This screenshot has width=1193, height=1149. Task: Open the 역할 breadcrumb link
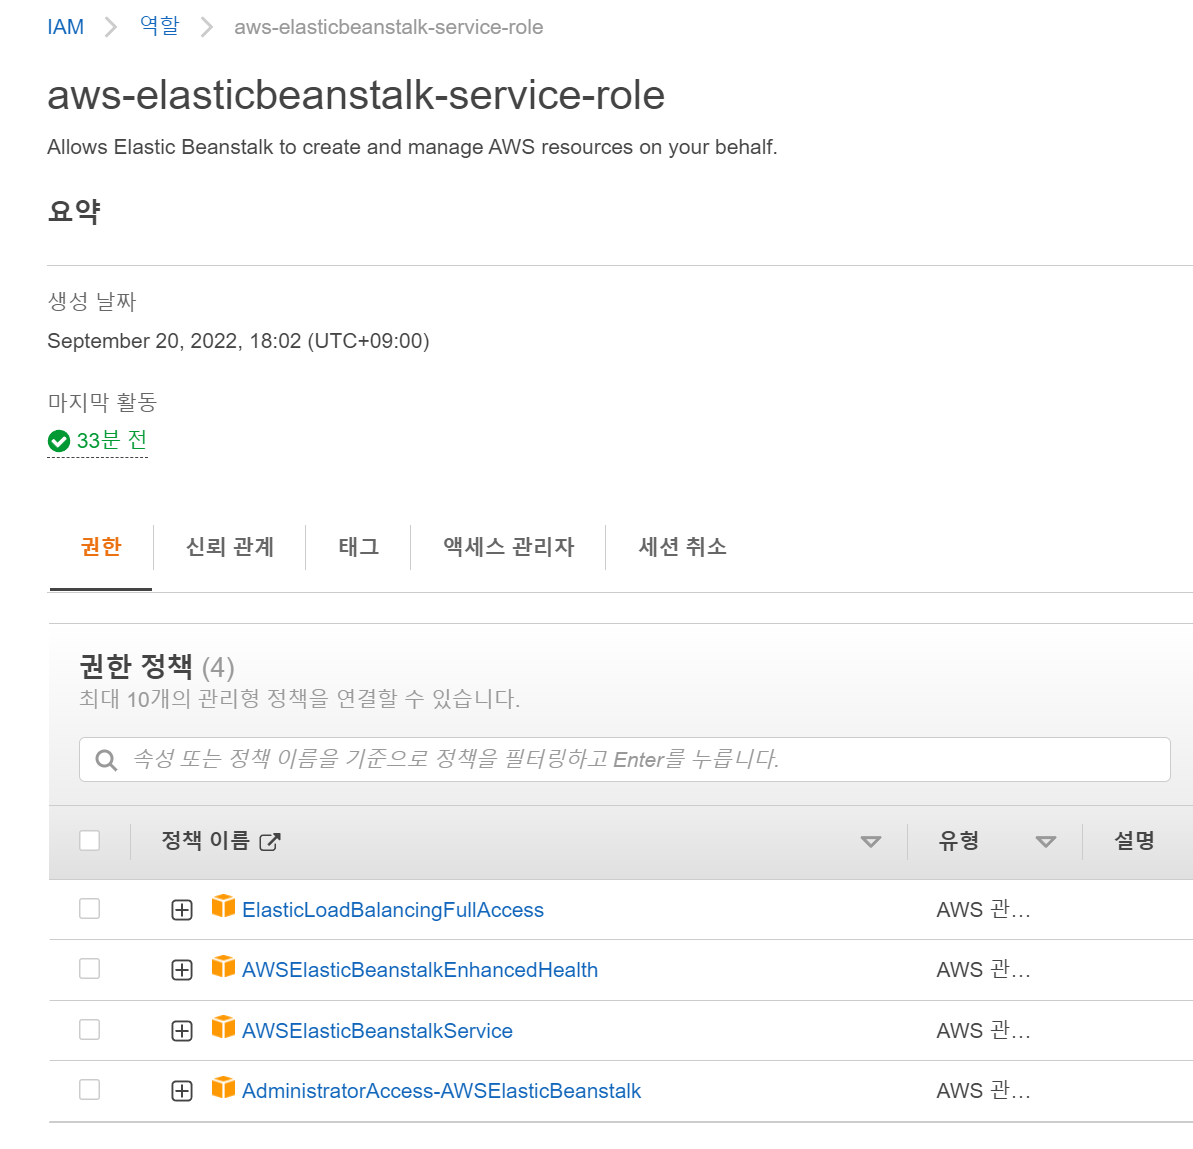[160, 26]
